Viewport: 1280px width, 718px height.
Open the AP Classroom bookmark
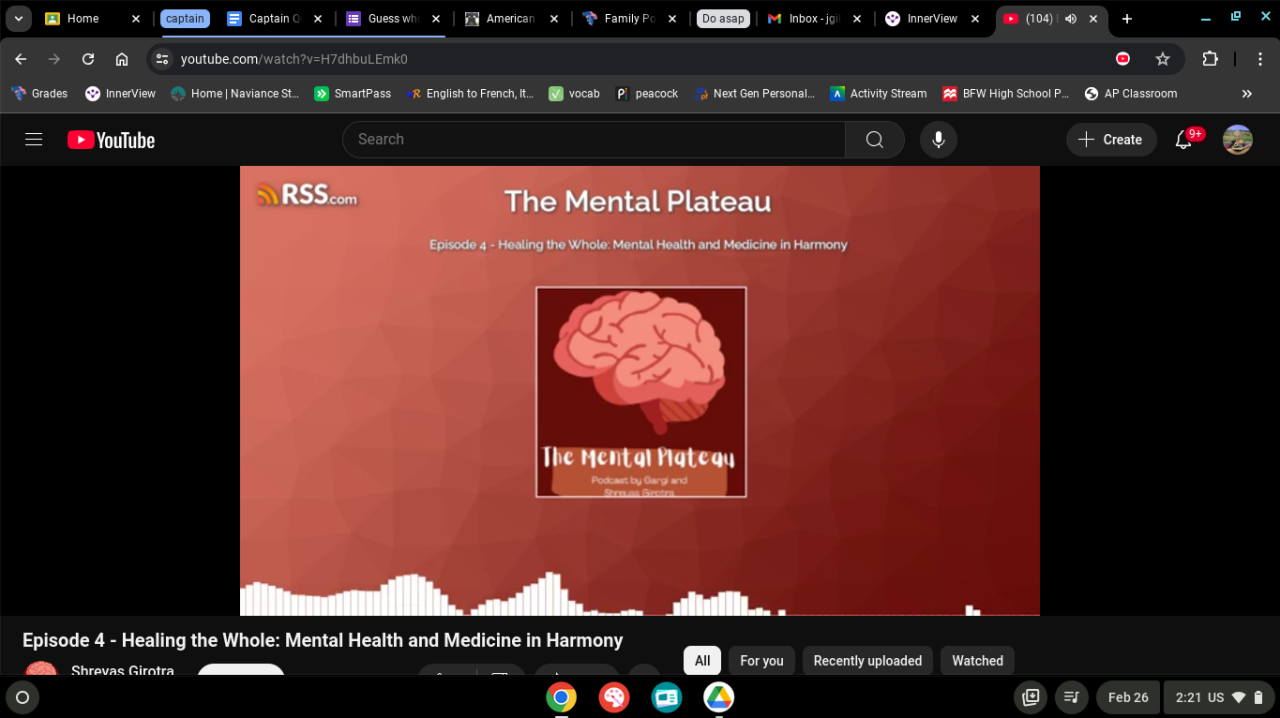click(x=1130, y=94)
